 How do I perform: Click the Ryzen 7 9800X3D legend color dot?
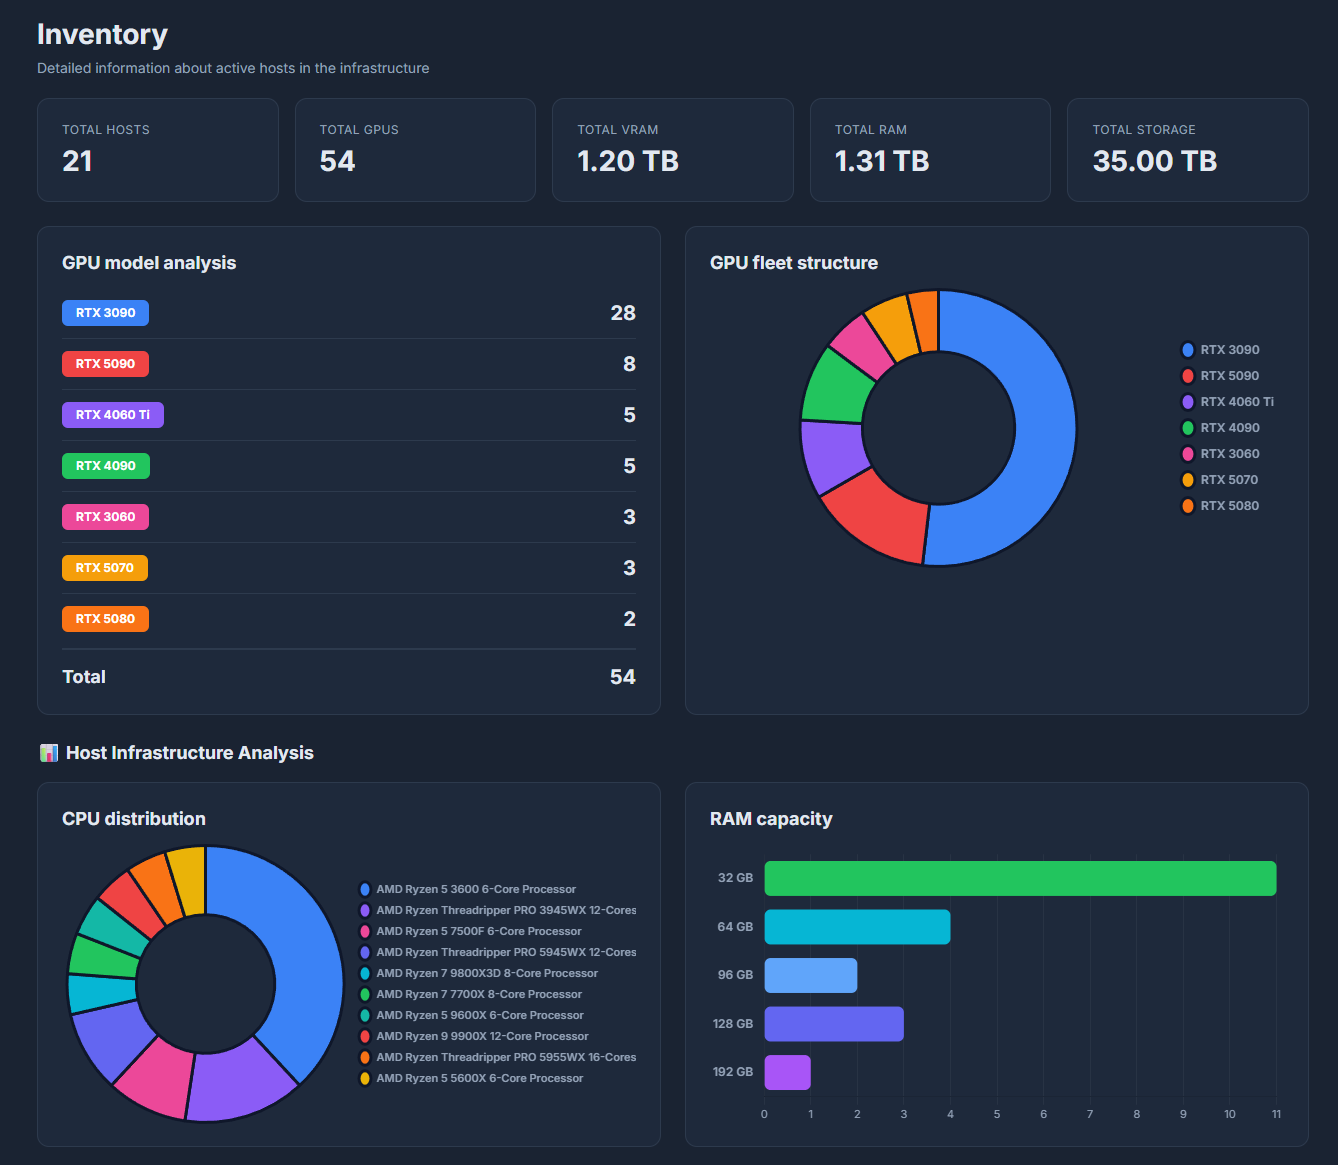click(365, 973)
